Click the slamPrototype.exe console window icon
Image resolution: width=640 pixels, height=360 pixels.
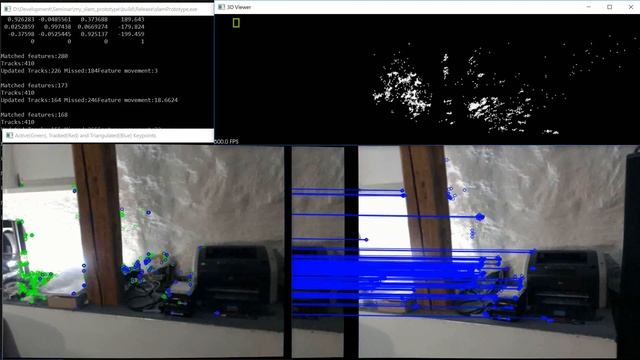[x=7, y=9]
